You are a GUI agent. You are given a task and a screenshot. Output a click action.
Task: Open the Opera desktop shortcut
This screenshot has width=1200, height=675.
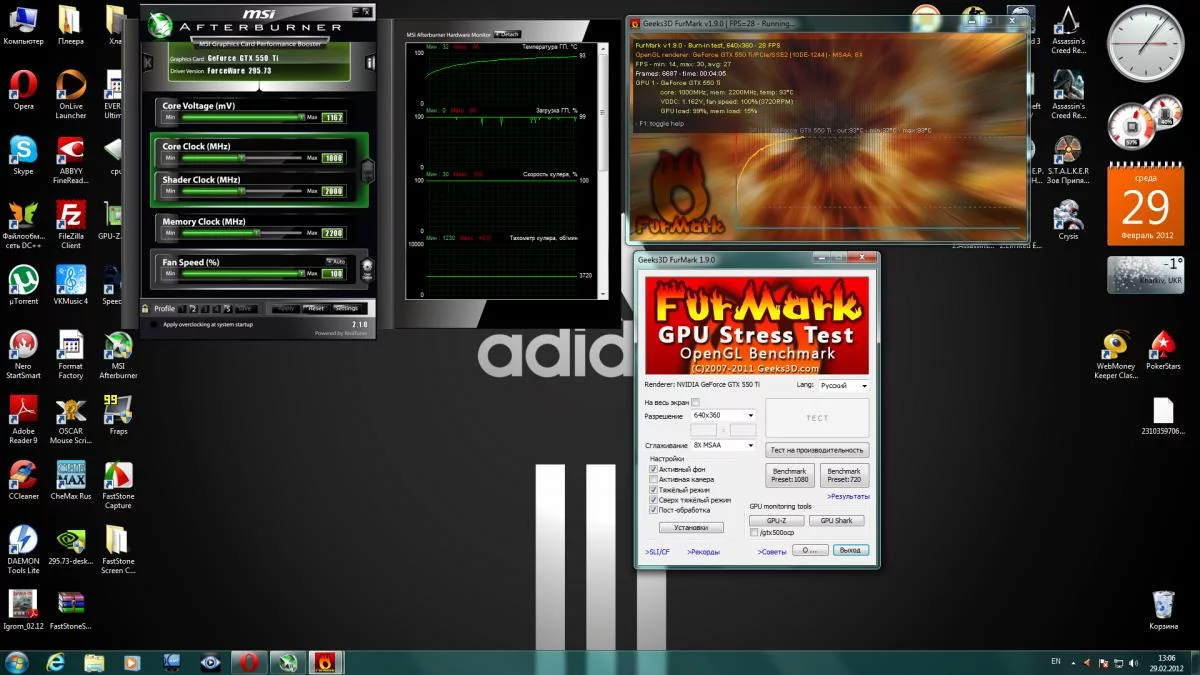[x=23, y=90]
